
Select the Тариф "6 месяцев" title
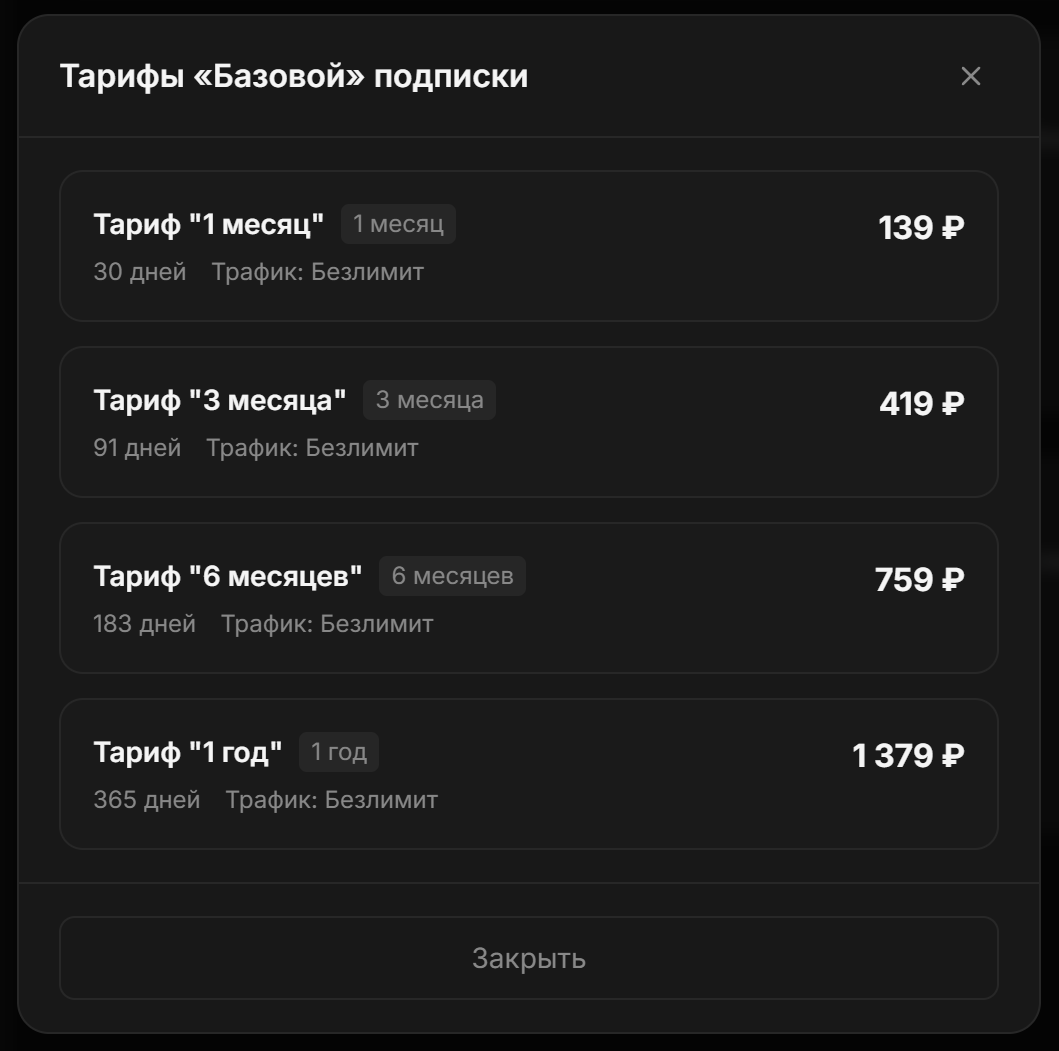228,577
